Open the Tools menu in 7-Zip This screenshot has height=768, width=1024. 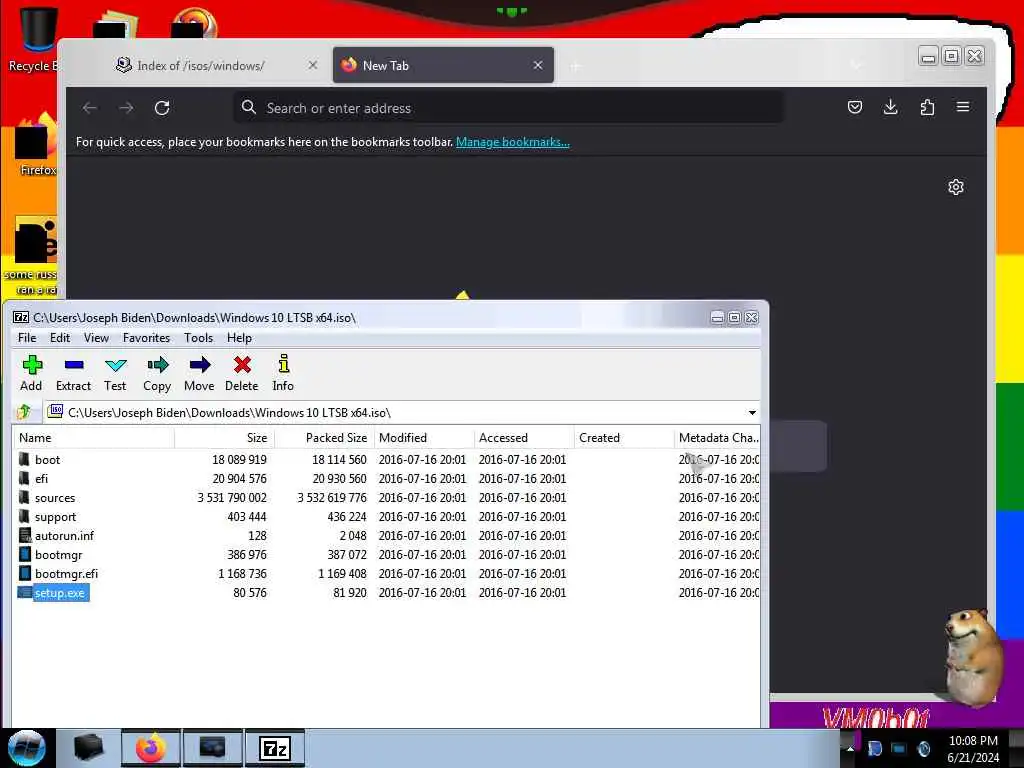pyautogui.click(x=199, y=338)
